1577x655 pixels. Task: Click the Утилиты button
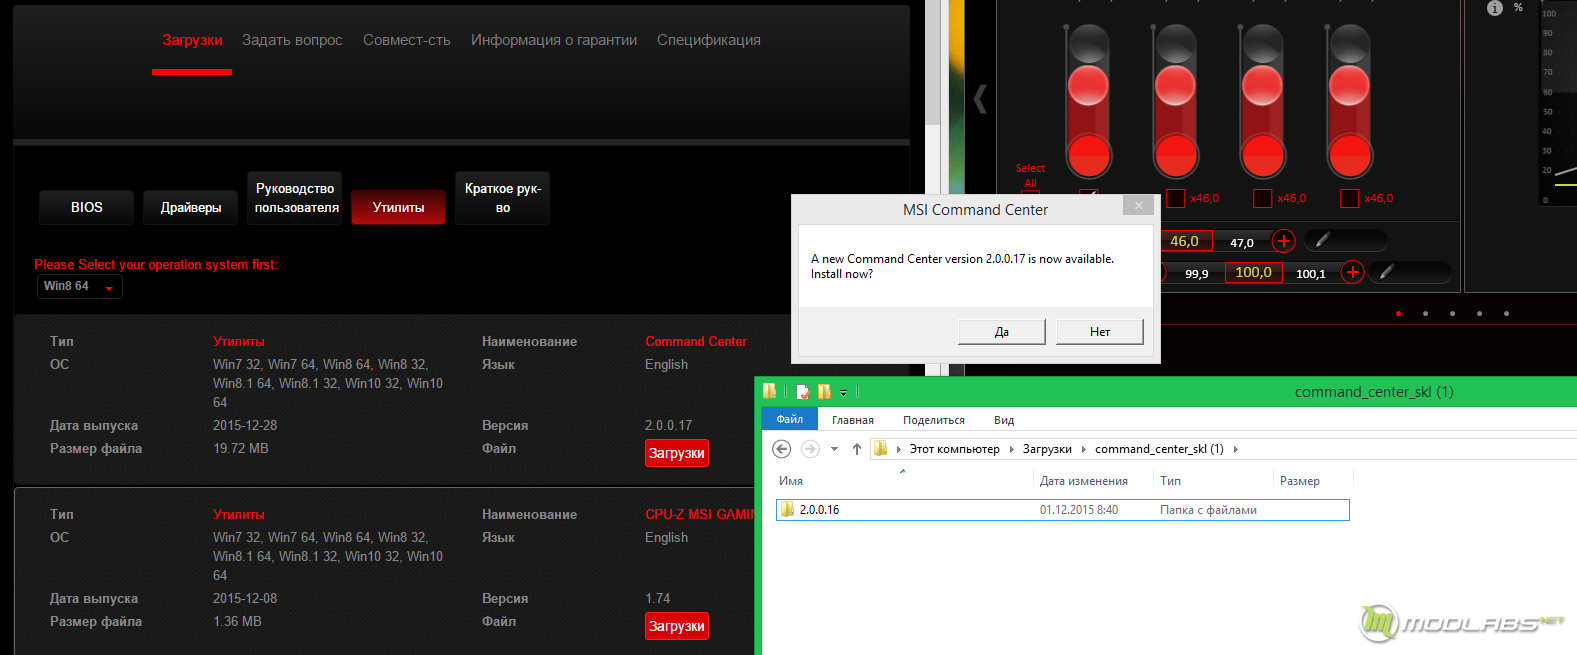pyautogui.click(x=399, y=207)
